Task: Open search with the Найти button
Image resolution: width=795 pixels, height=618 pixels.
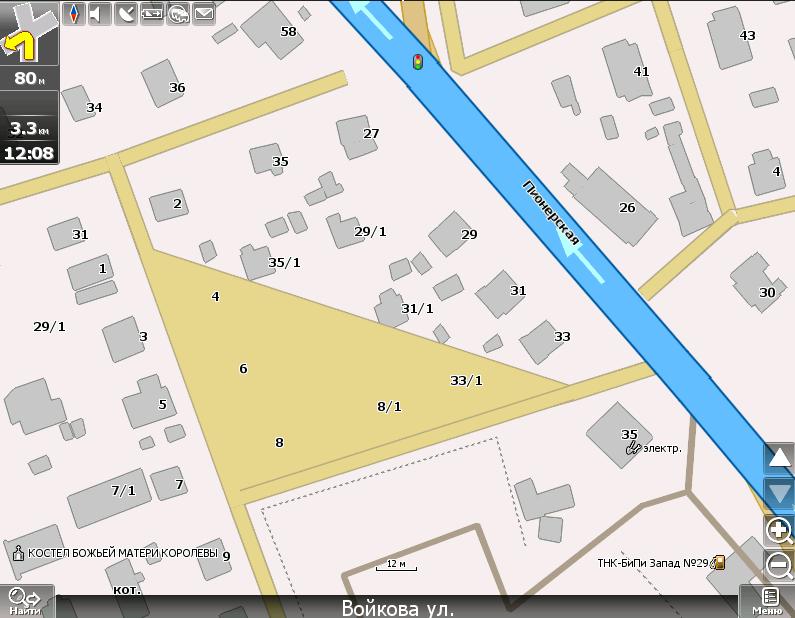Action: [x=26, y=601]
